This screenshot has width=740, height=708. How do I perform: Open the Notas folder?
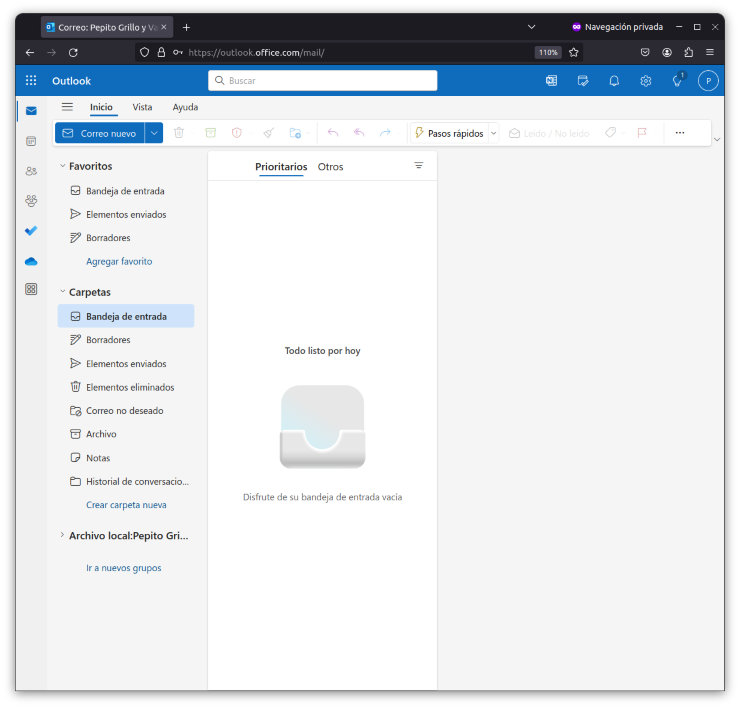[126, 458]
